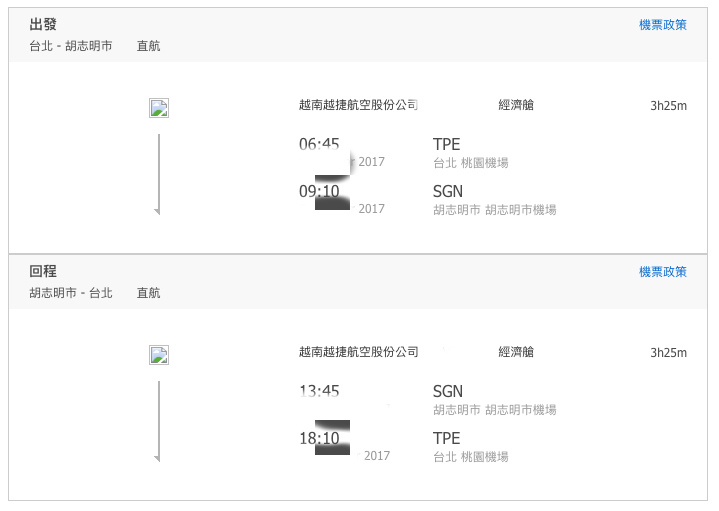Click TPE airport code in departure flight

[x=446, y=144]
